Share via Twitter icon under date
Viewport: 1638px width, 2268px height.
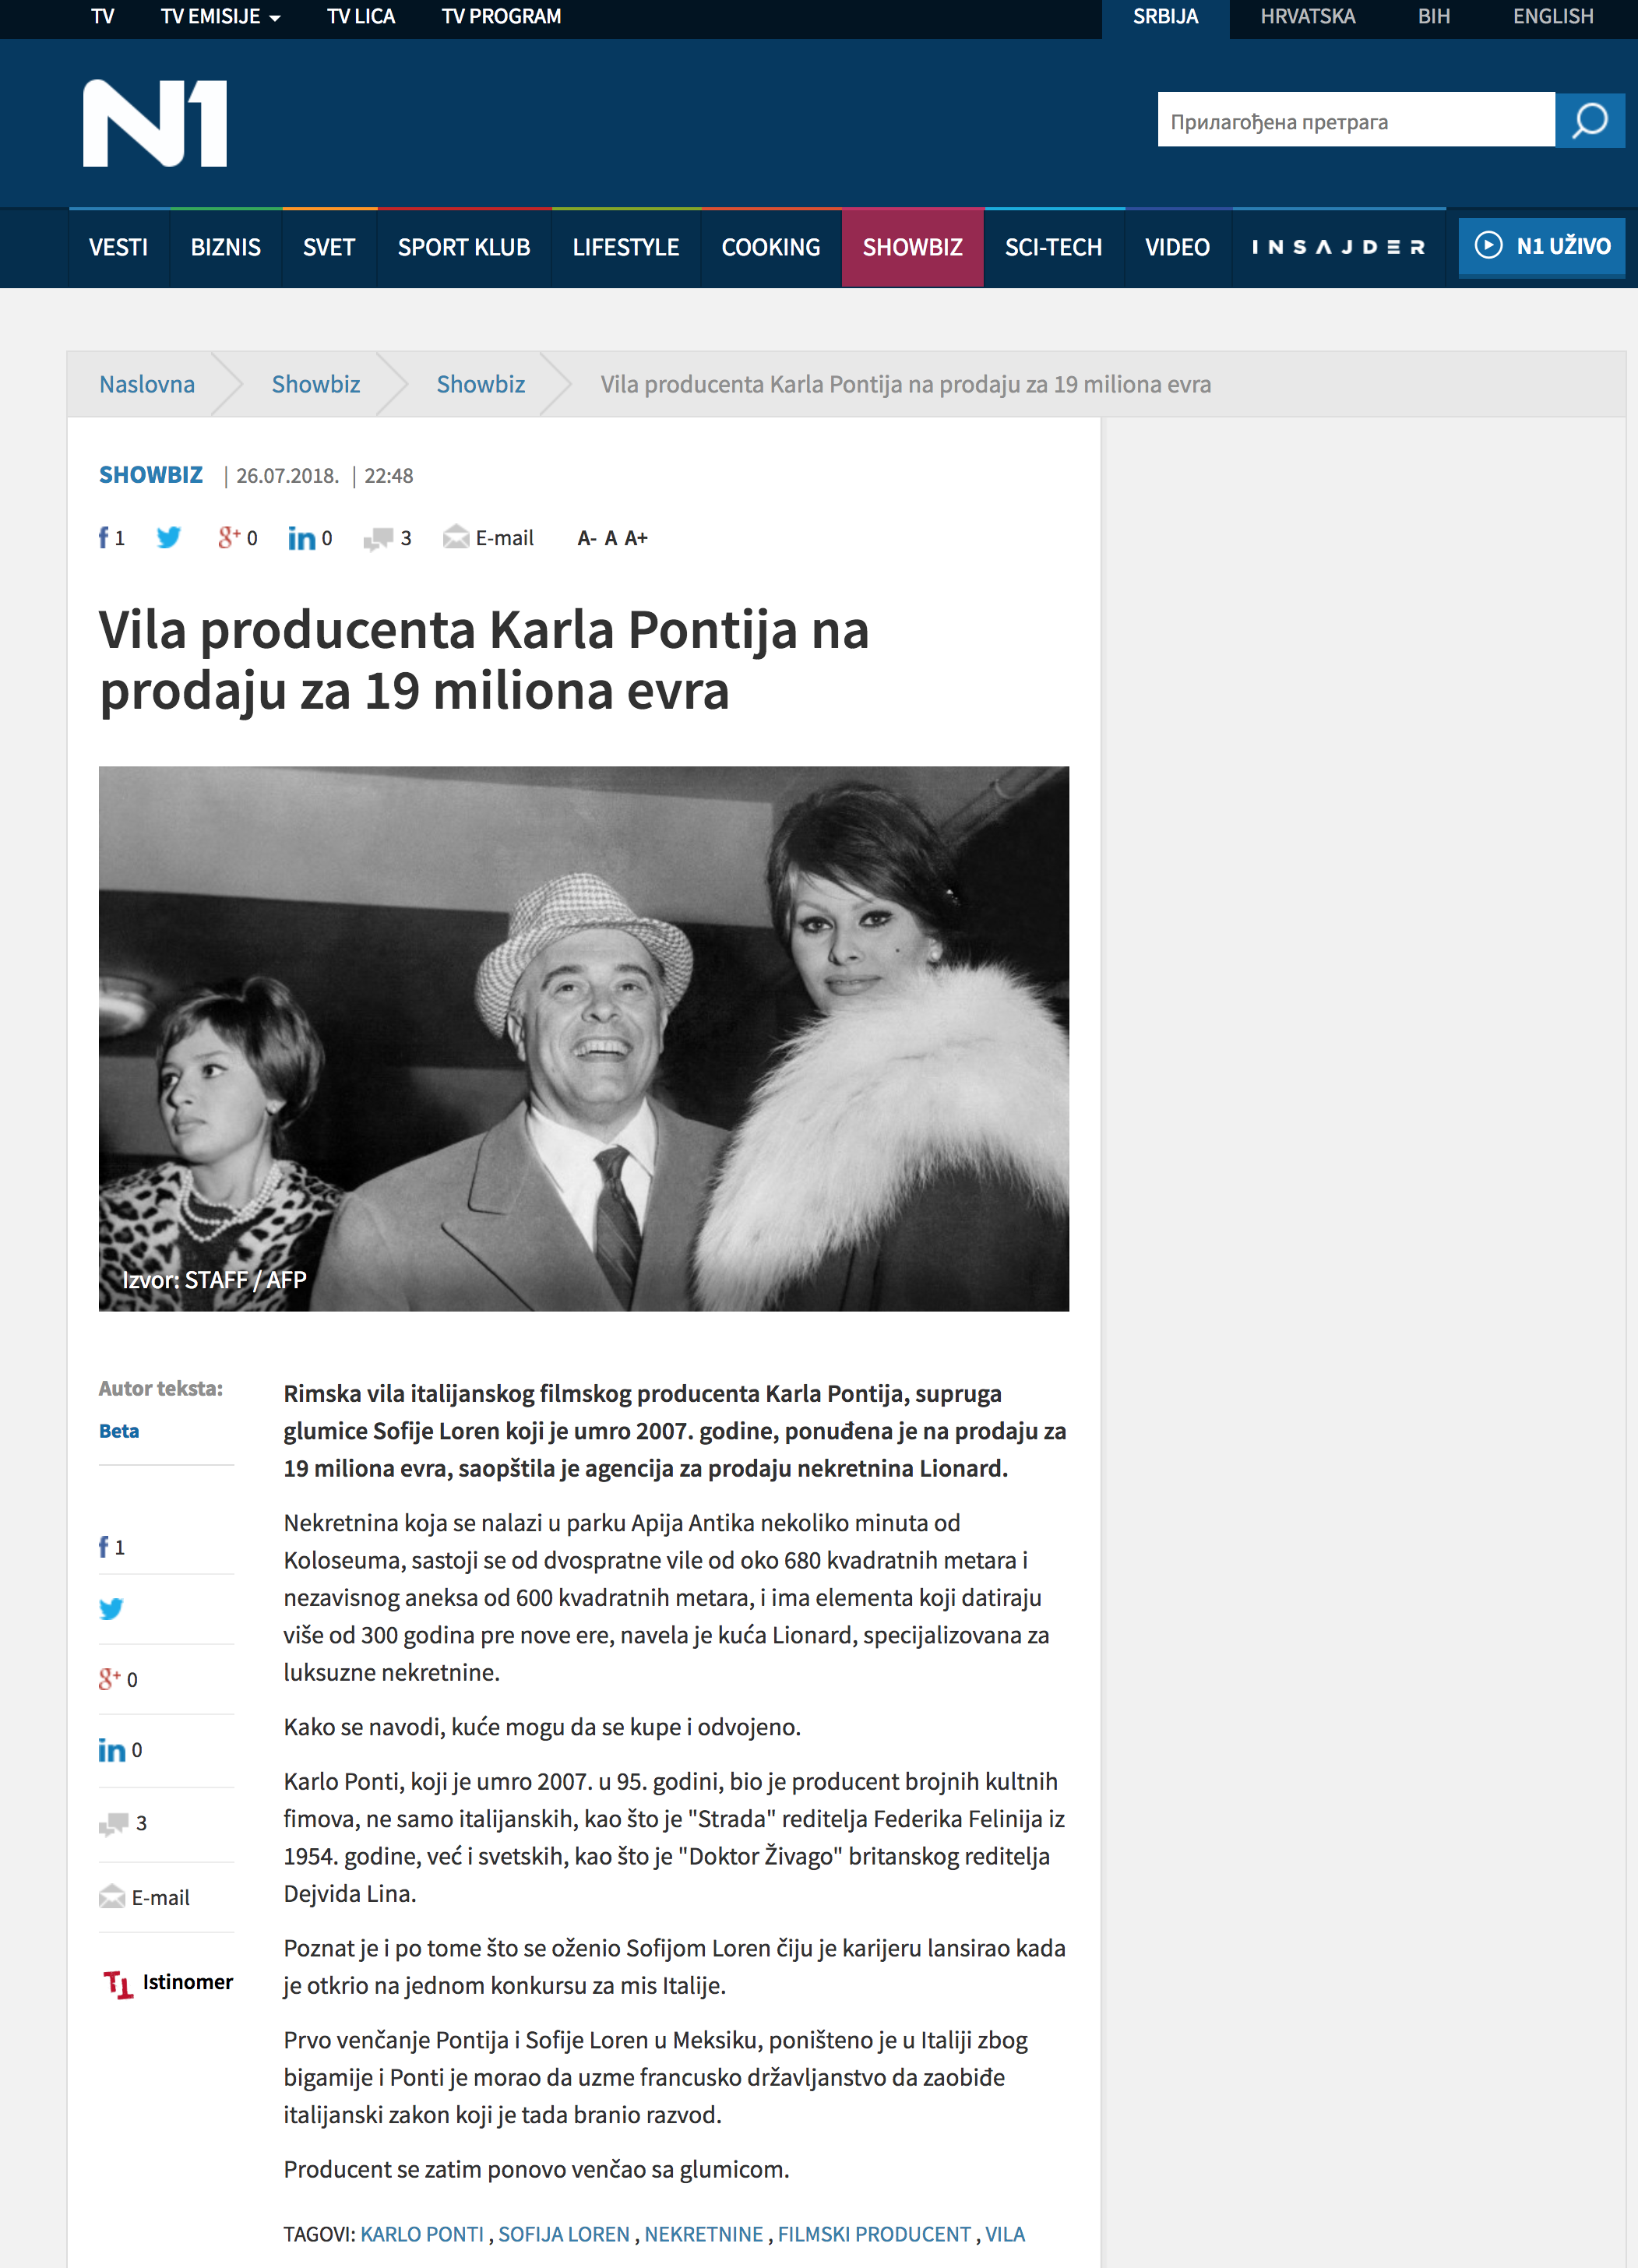[x=168, y=538]
